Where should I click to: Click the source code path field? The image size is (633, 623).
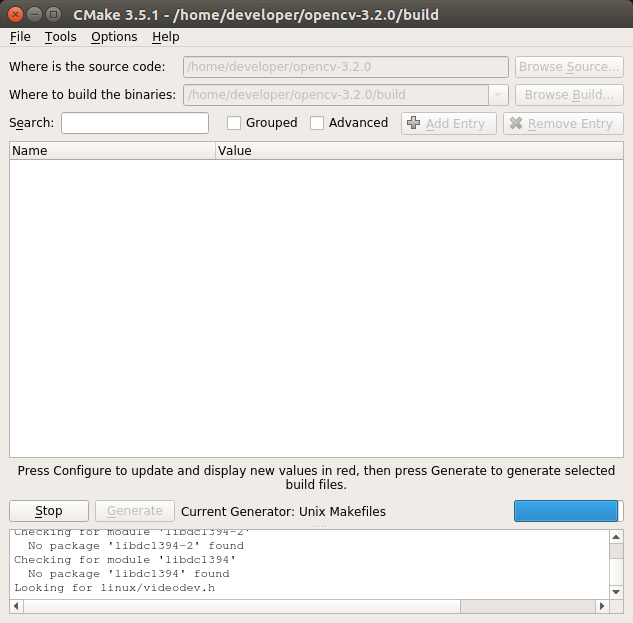click(x=346, y=67)
